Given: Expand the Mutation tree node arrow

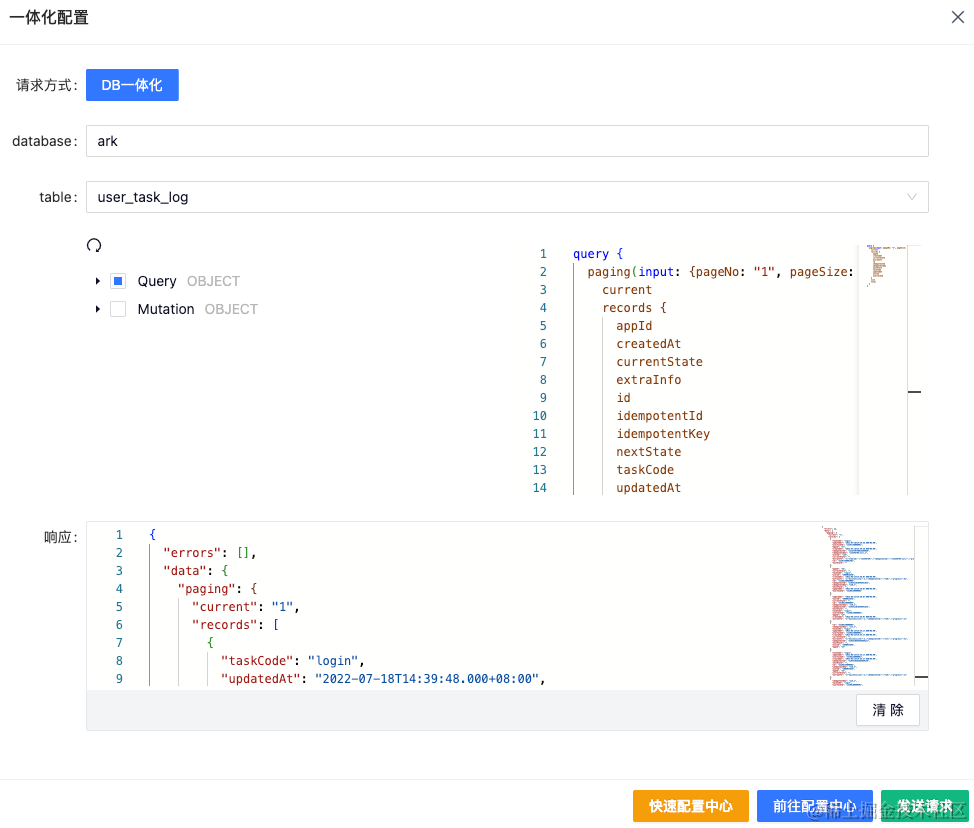Looking at the screenshot, I should tap(98, 309).
